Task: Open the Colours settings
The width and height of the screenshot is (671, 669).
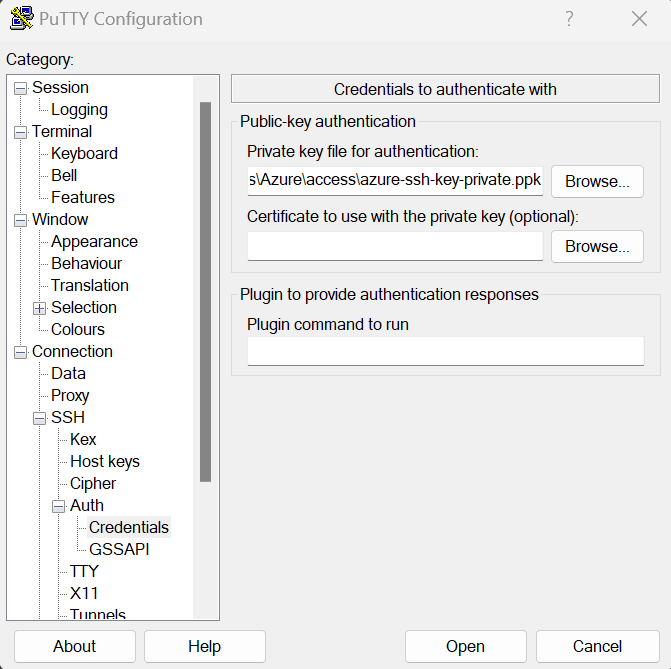Action: 78,330
